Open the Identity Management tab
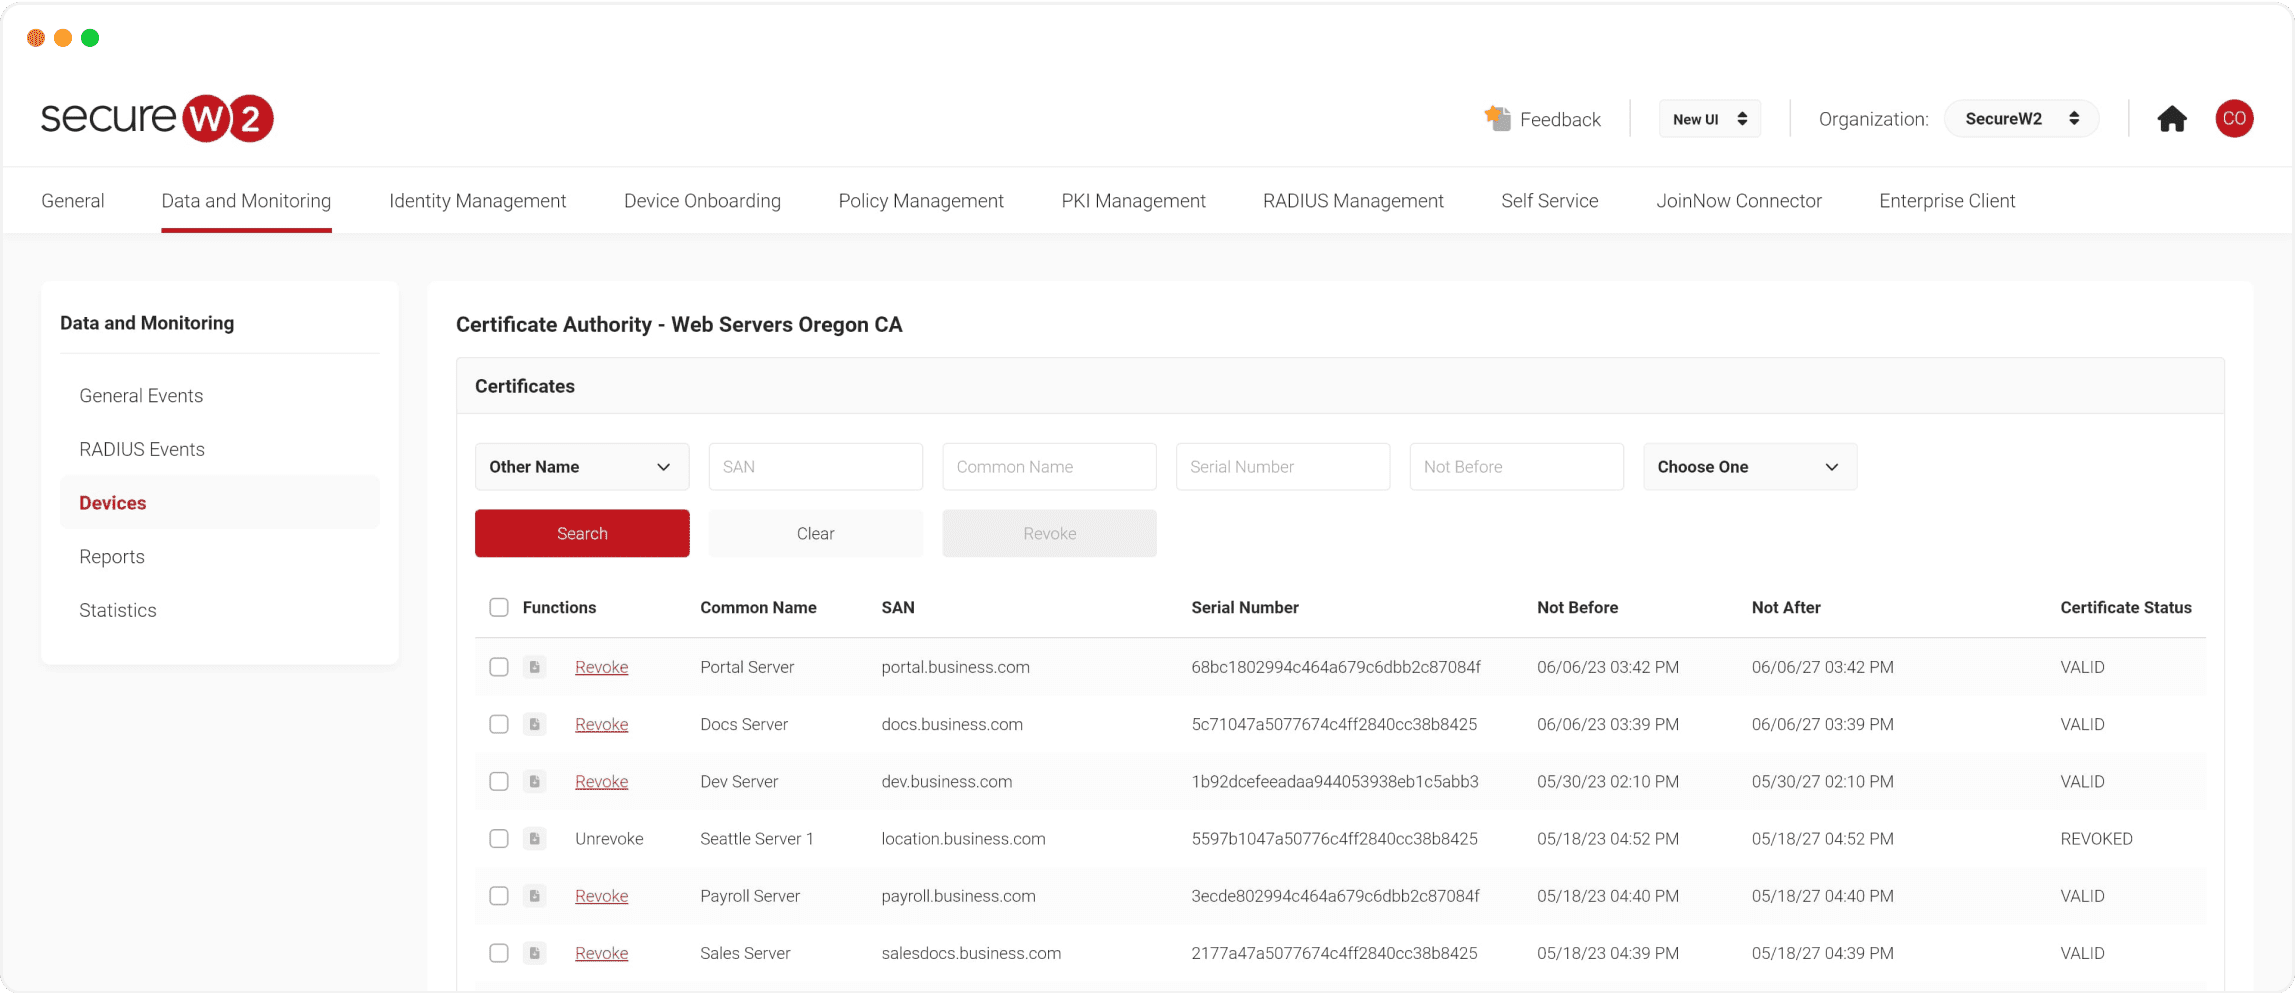This screenshot has width=2295, height=993. 477,201
